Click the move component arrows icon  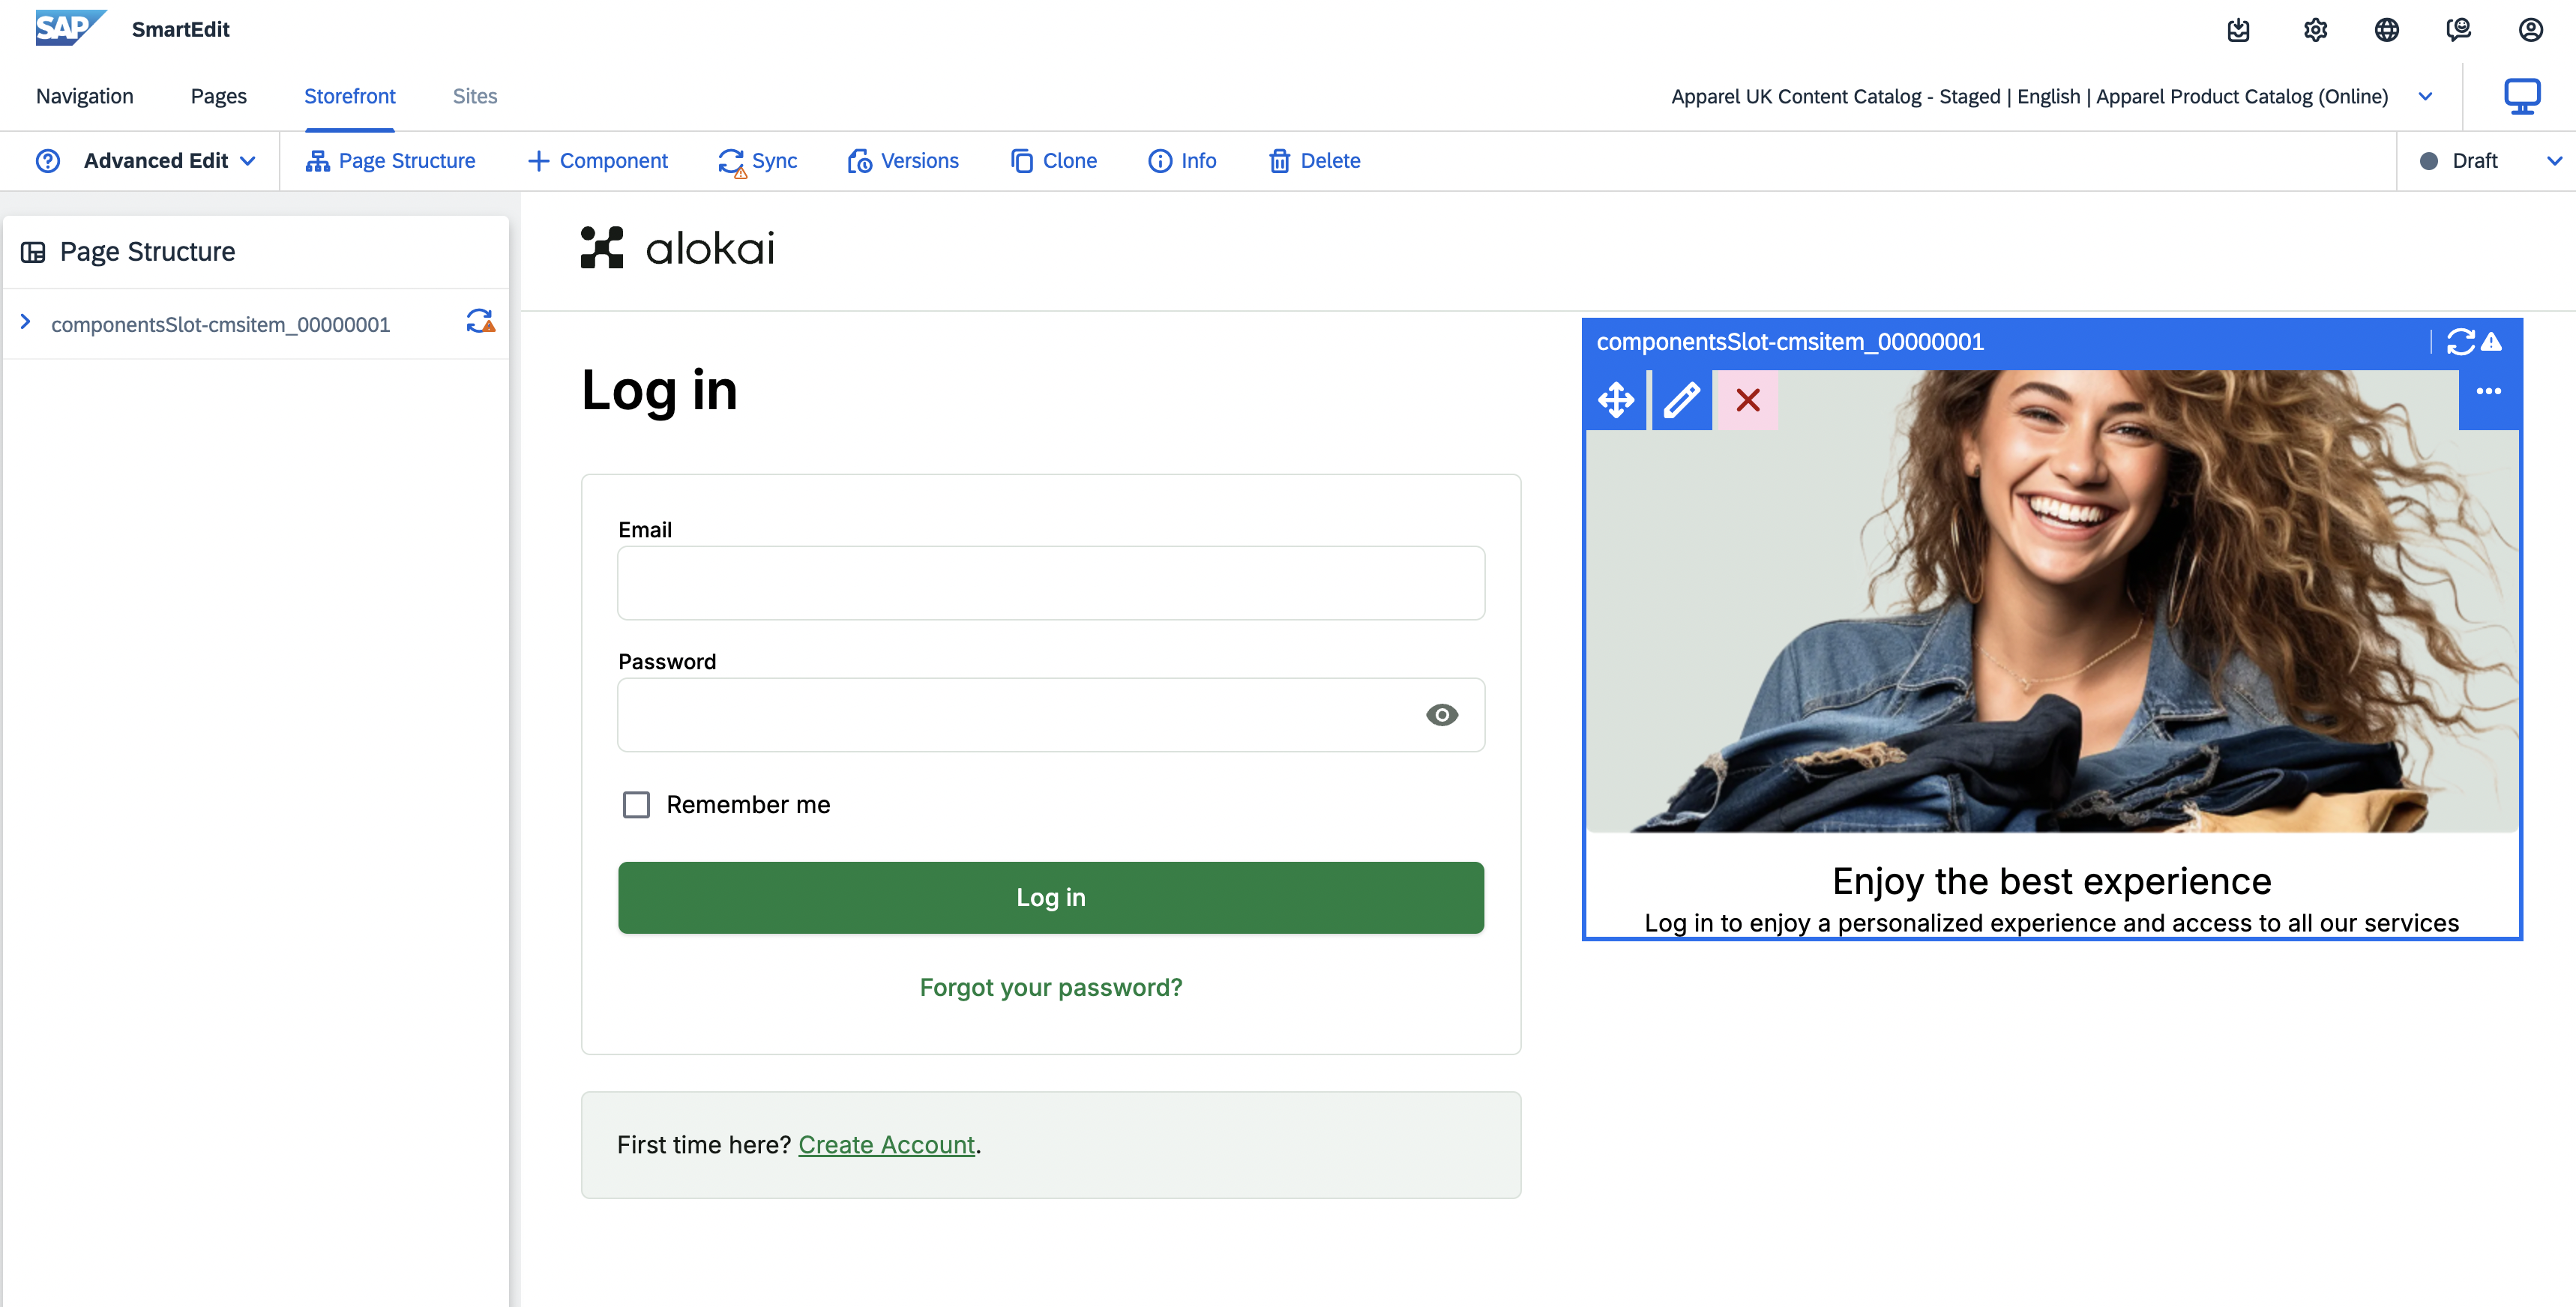pyautogui.click(x=1616, y=400)
